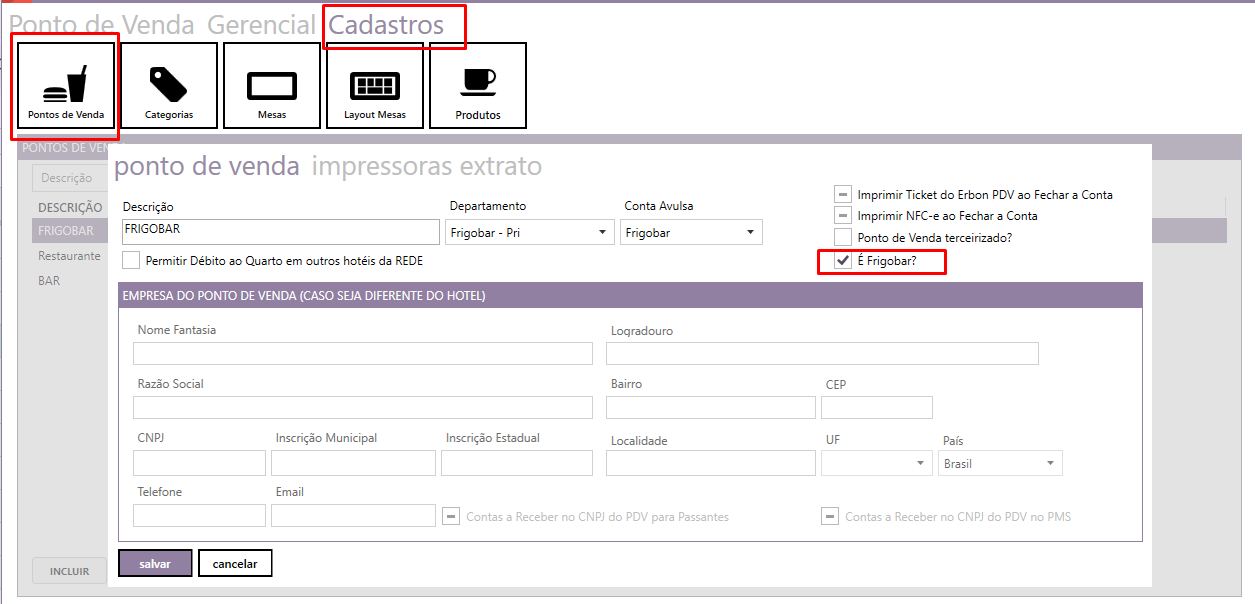This screenshot has width=1255, height=604.
Task: Toggle Imprimir Ticket do Erbon PDV checkbox
Action: click(x=843, y=195)
